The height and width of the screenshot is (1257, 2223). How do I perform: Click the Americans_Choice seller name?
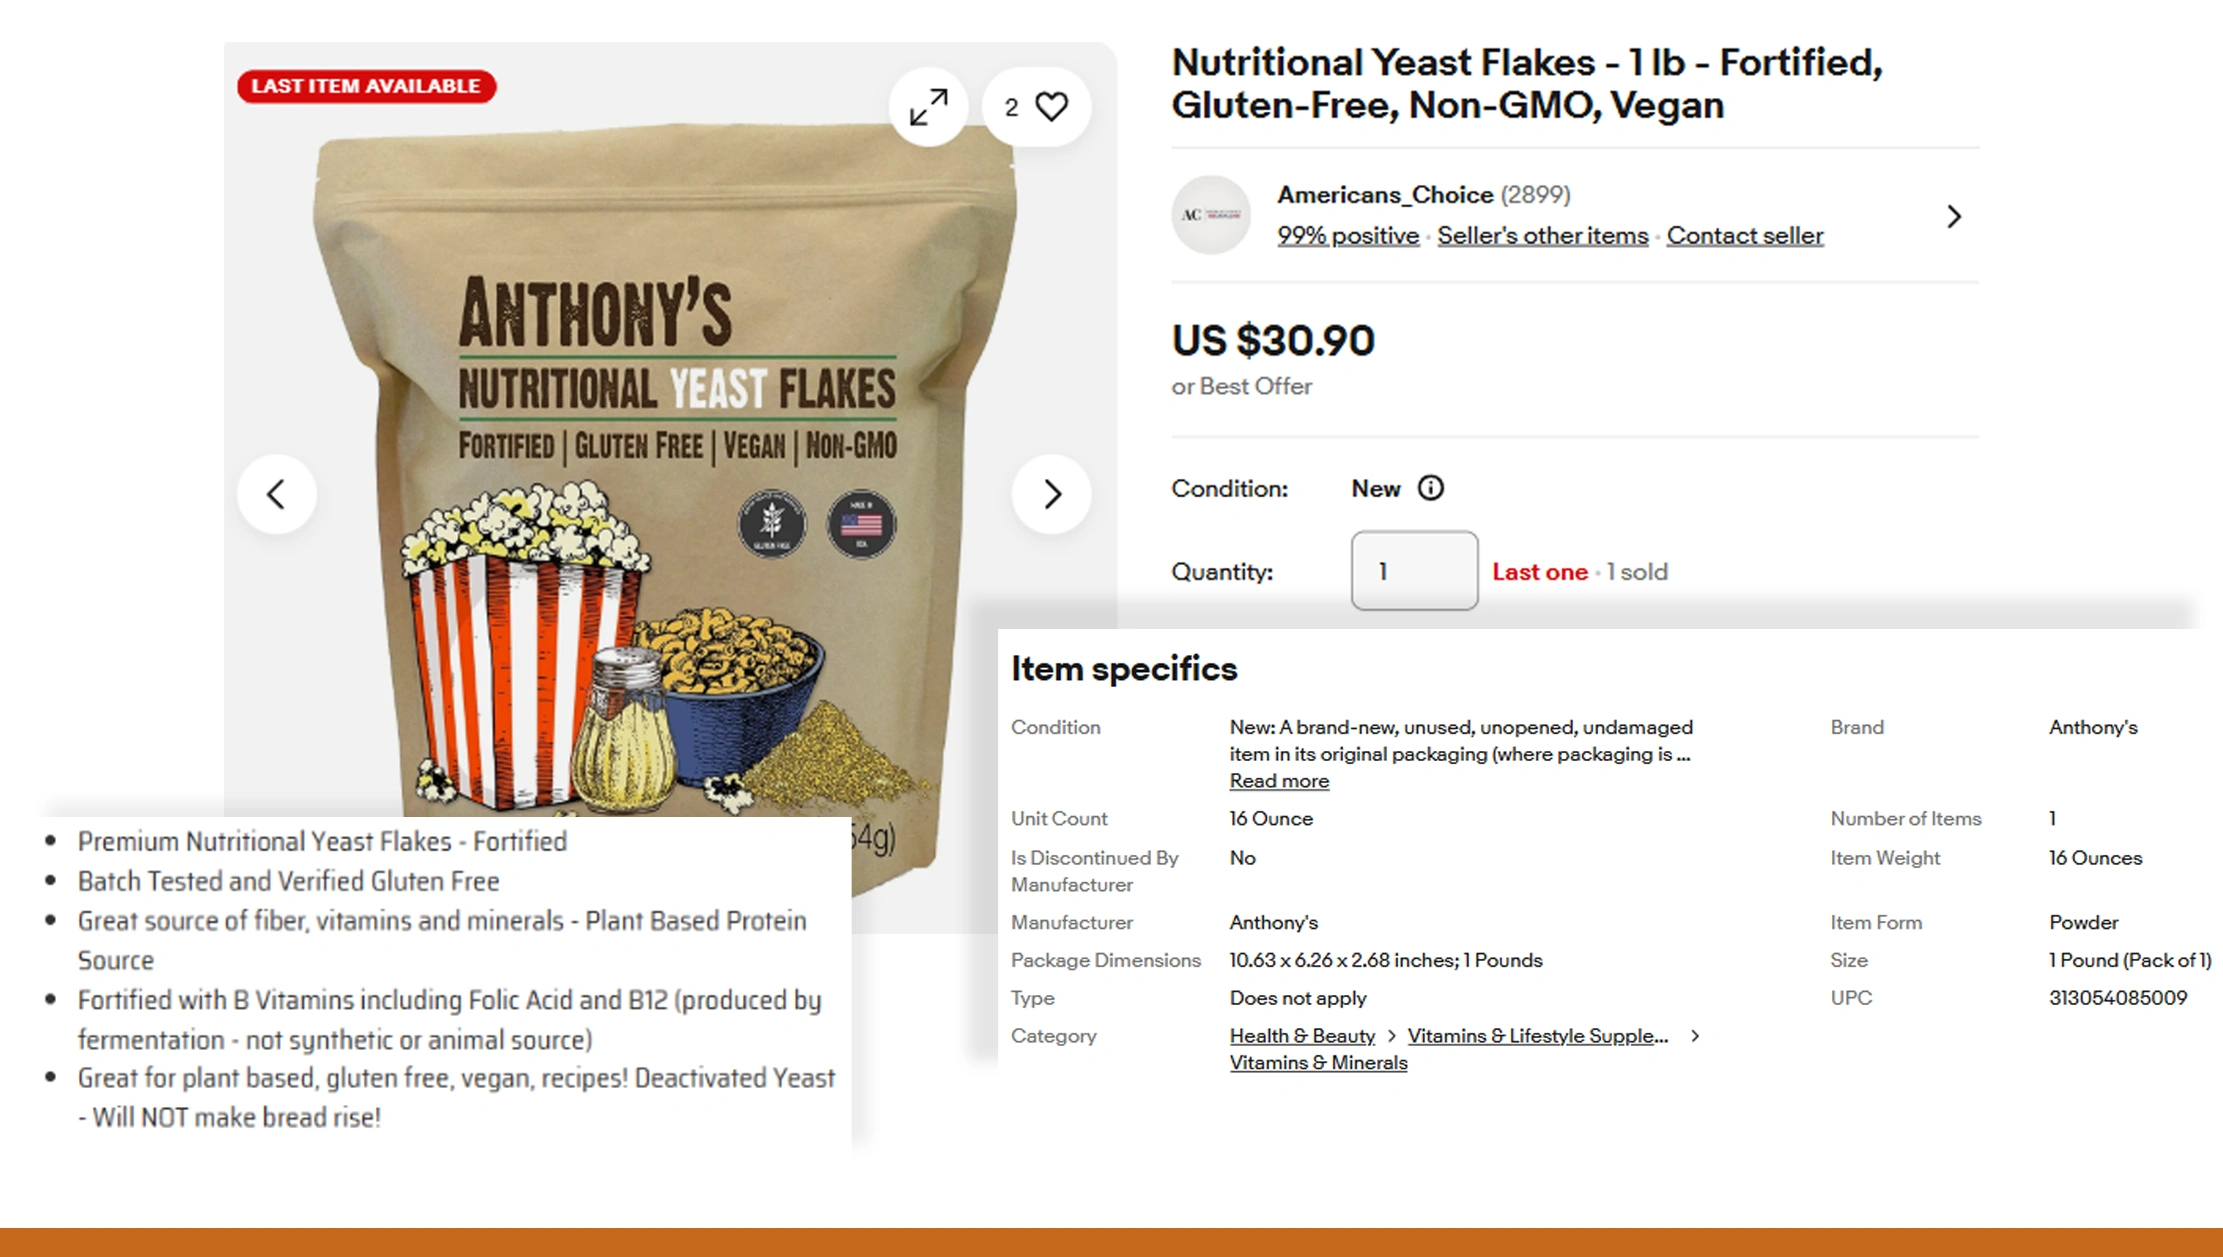coord(1384,195)
